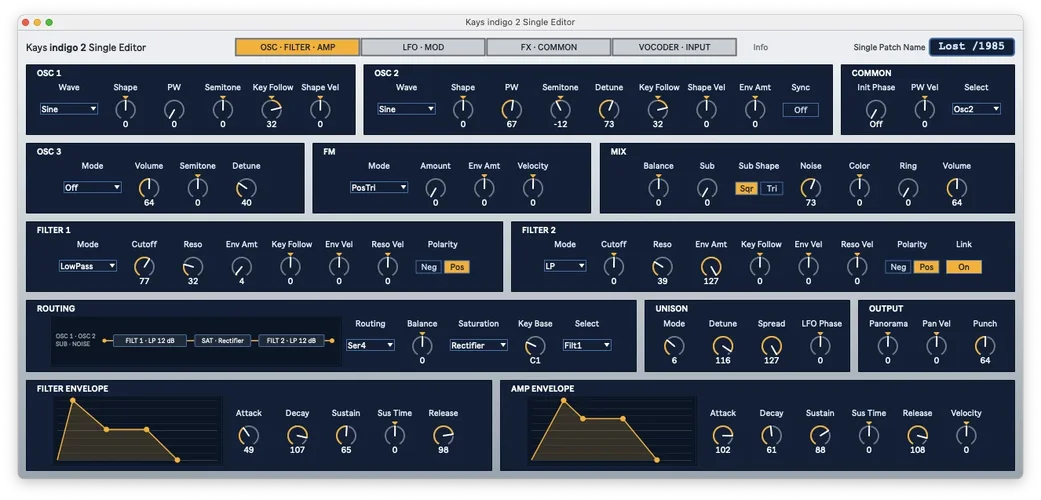Open the Saturation Rectifier dropdown
1041x500 pixels.
tap(479, 345)
